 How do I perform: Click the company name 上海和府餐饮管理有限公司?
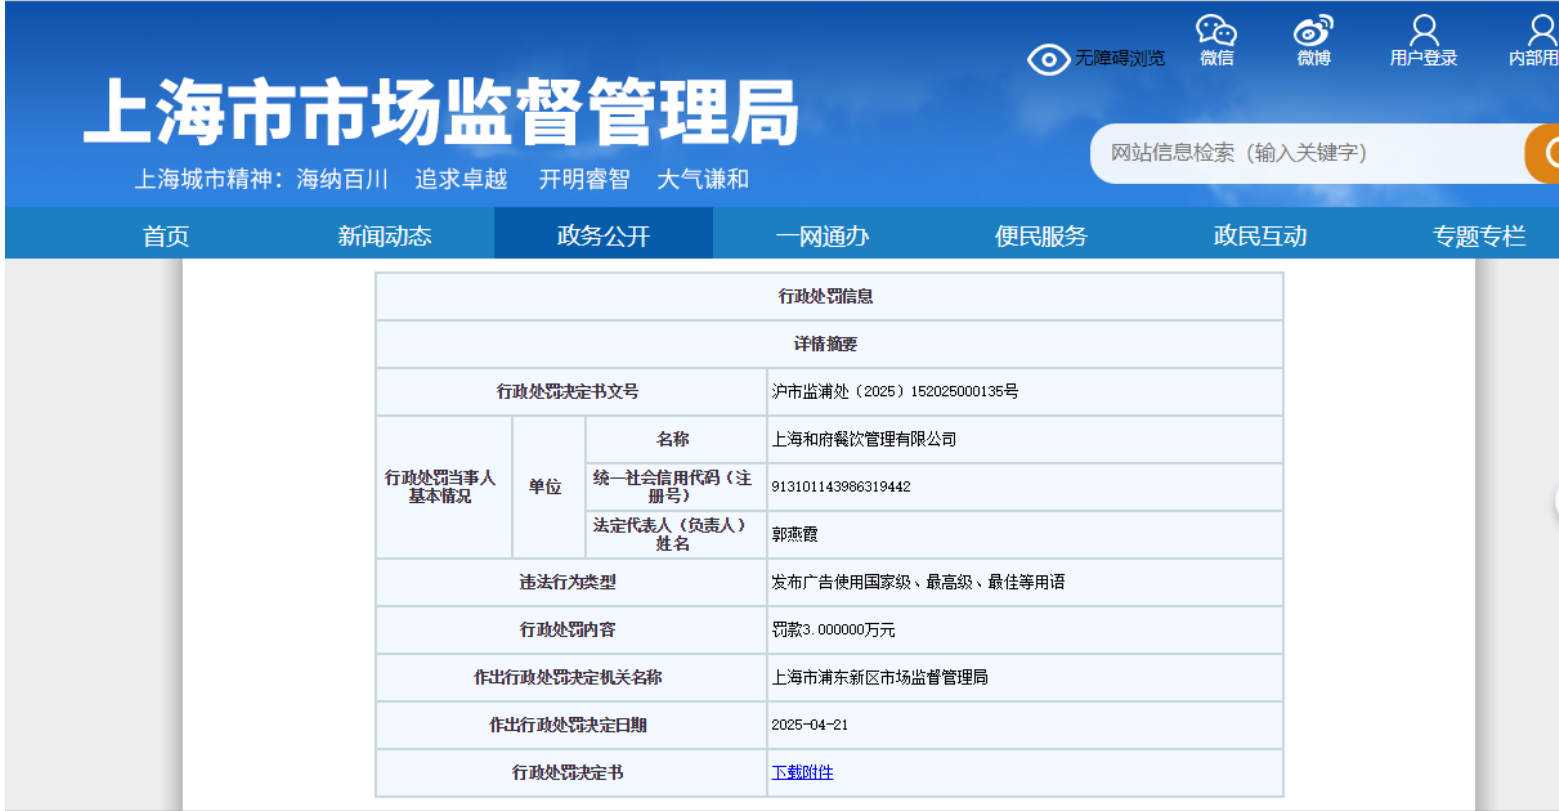pos(864,439)
